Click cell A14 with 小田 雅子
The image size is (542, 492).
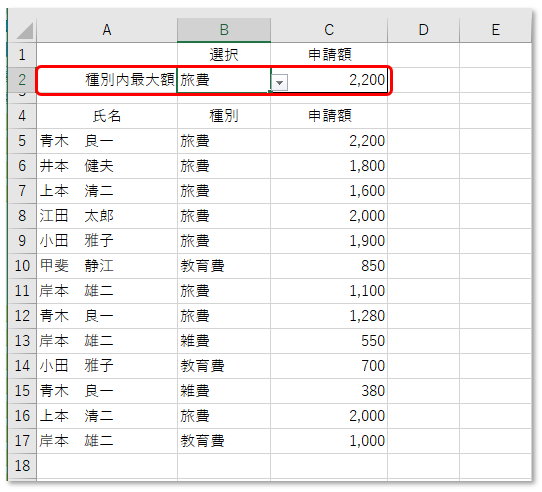click(x=107, y=366)
